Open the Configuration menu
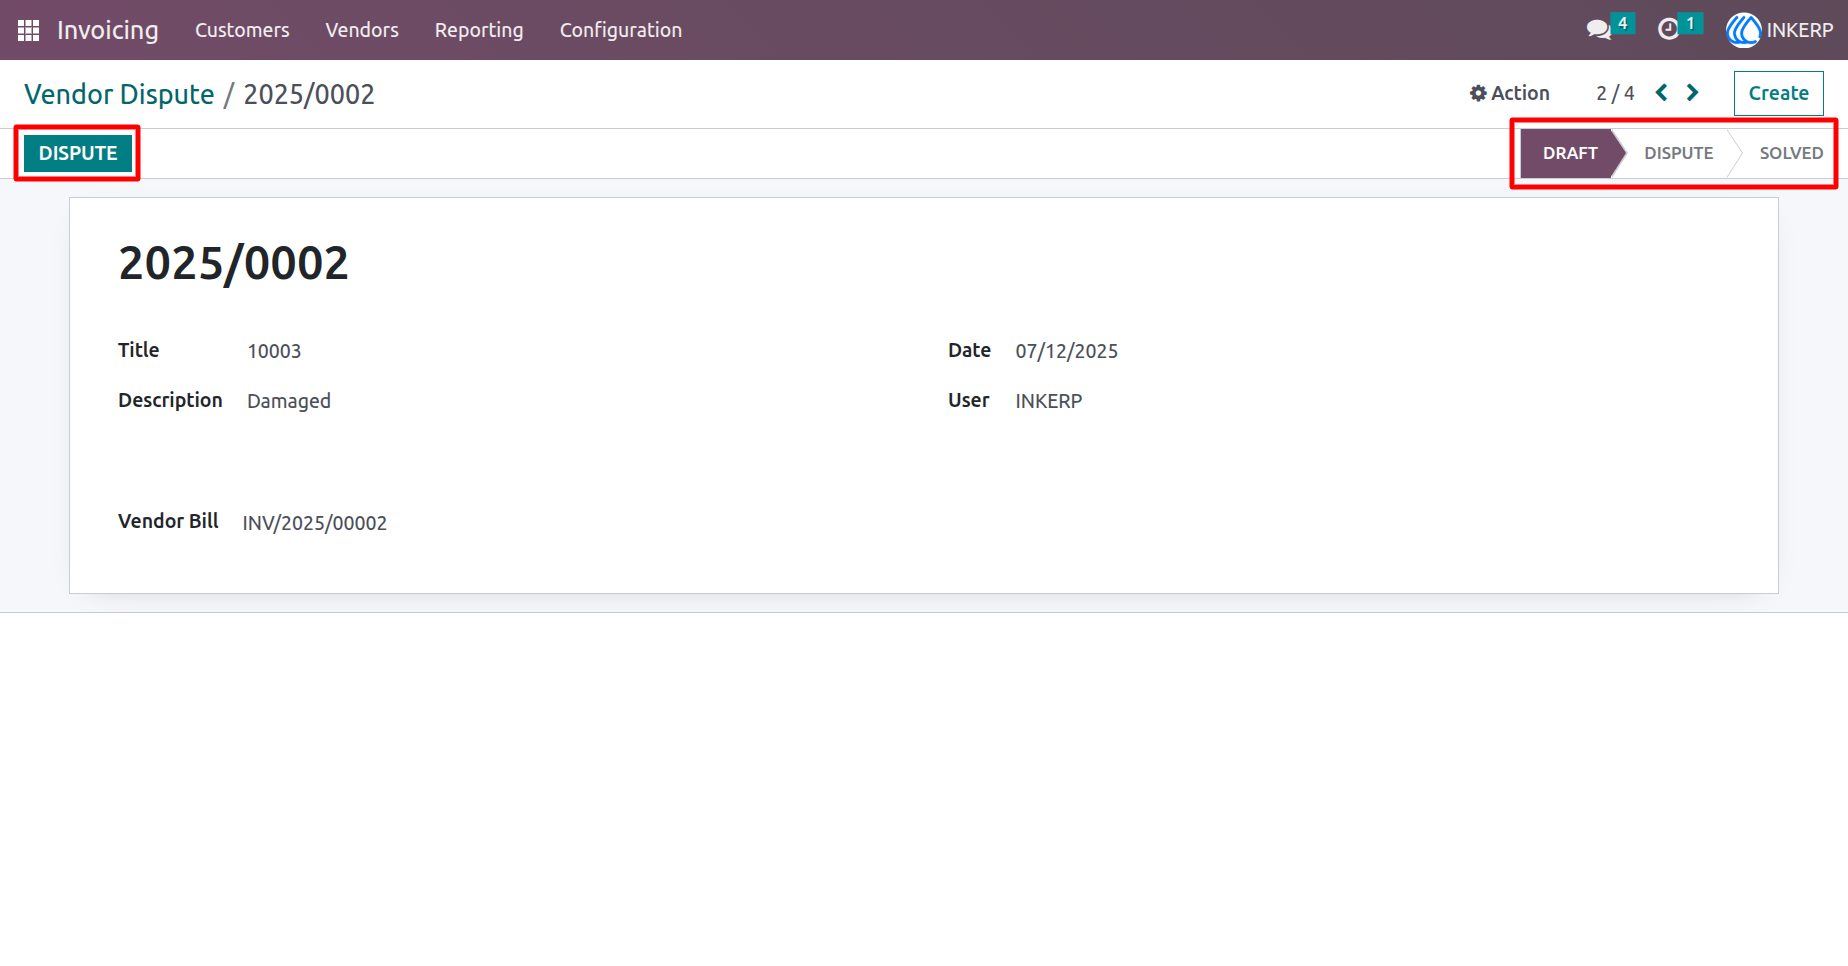The image size is (1848, 966). point(621,30)
